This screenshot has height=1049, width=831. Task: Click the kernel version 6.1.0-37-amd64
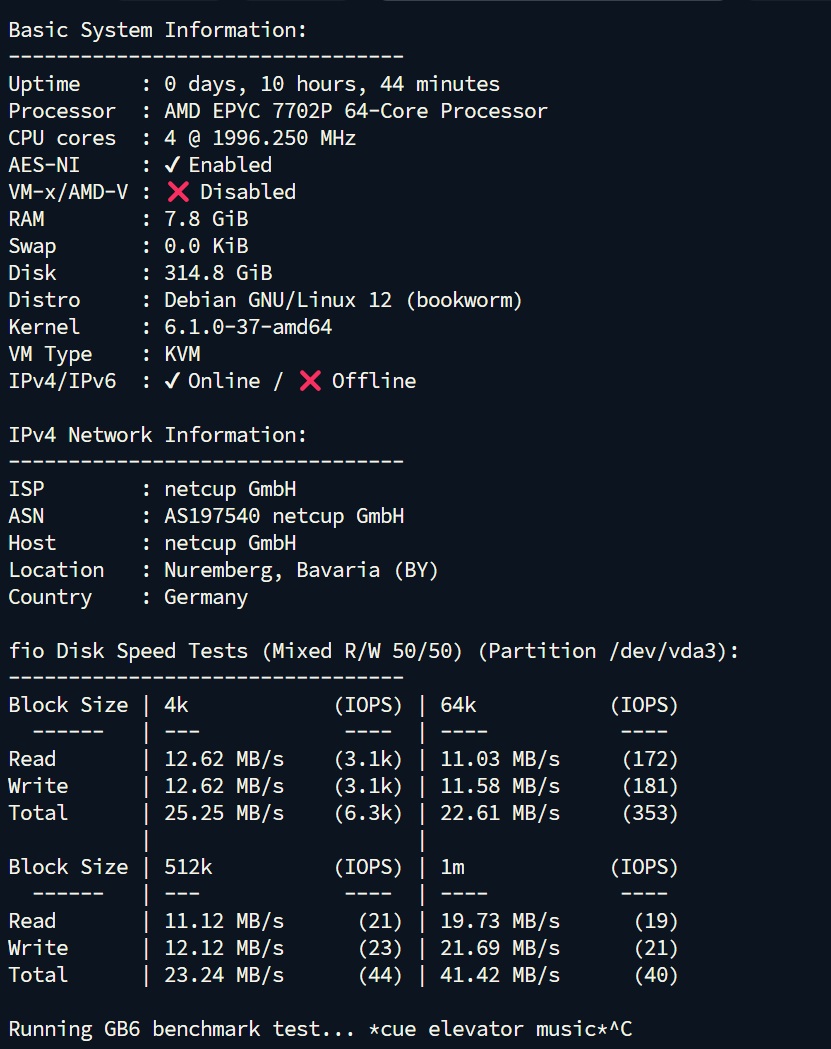(248, 327)
